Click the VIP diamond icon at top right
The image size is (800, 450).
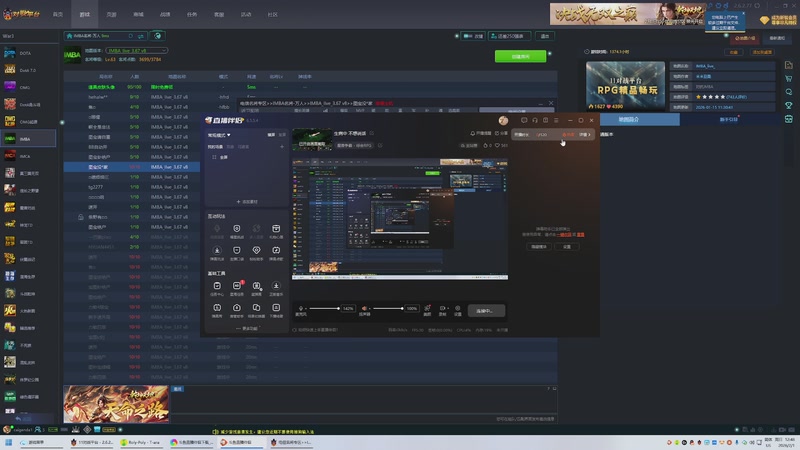(x=764, y=20)
